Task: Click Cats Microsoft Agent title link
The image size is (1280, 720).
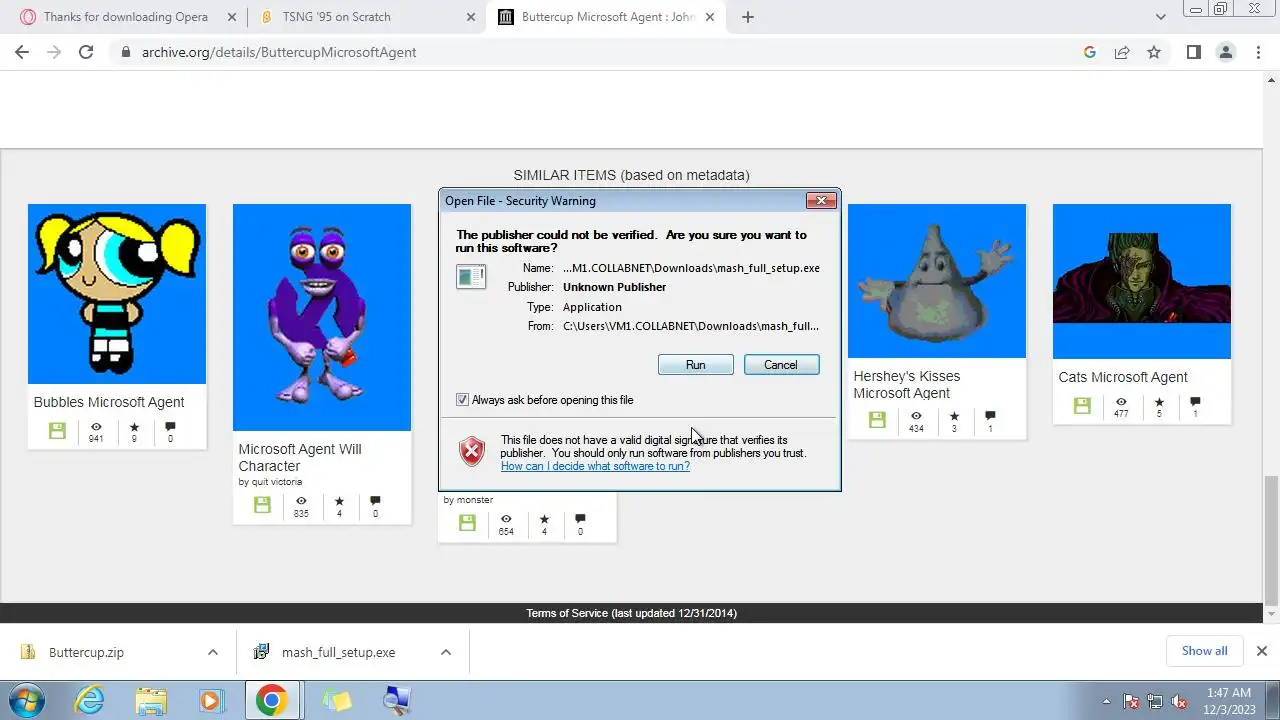Action: [x=1123, y=377]
